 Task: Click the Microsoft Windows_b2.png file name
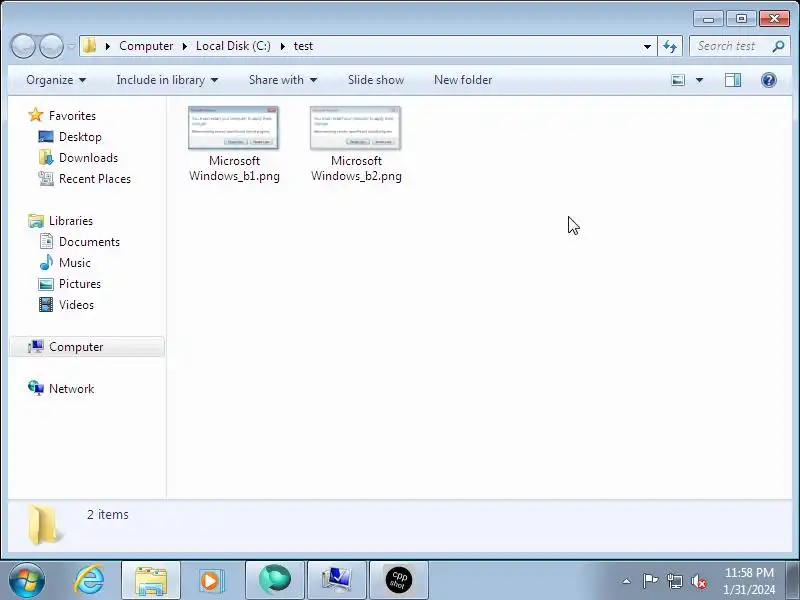point(356,168)
